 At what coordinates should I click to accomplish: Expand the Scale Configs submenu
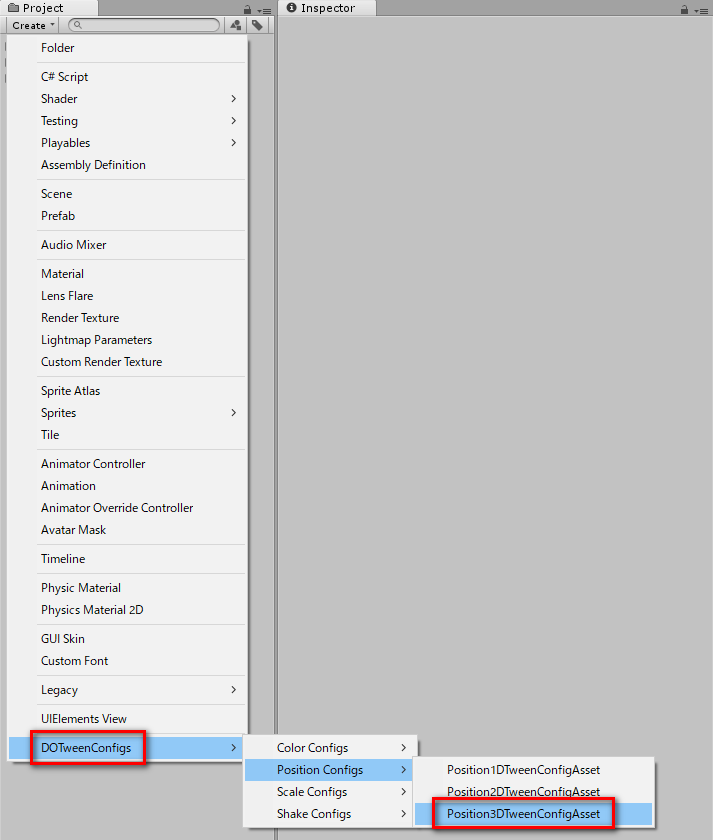[331, 791]
